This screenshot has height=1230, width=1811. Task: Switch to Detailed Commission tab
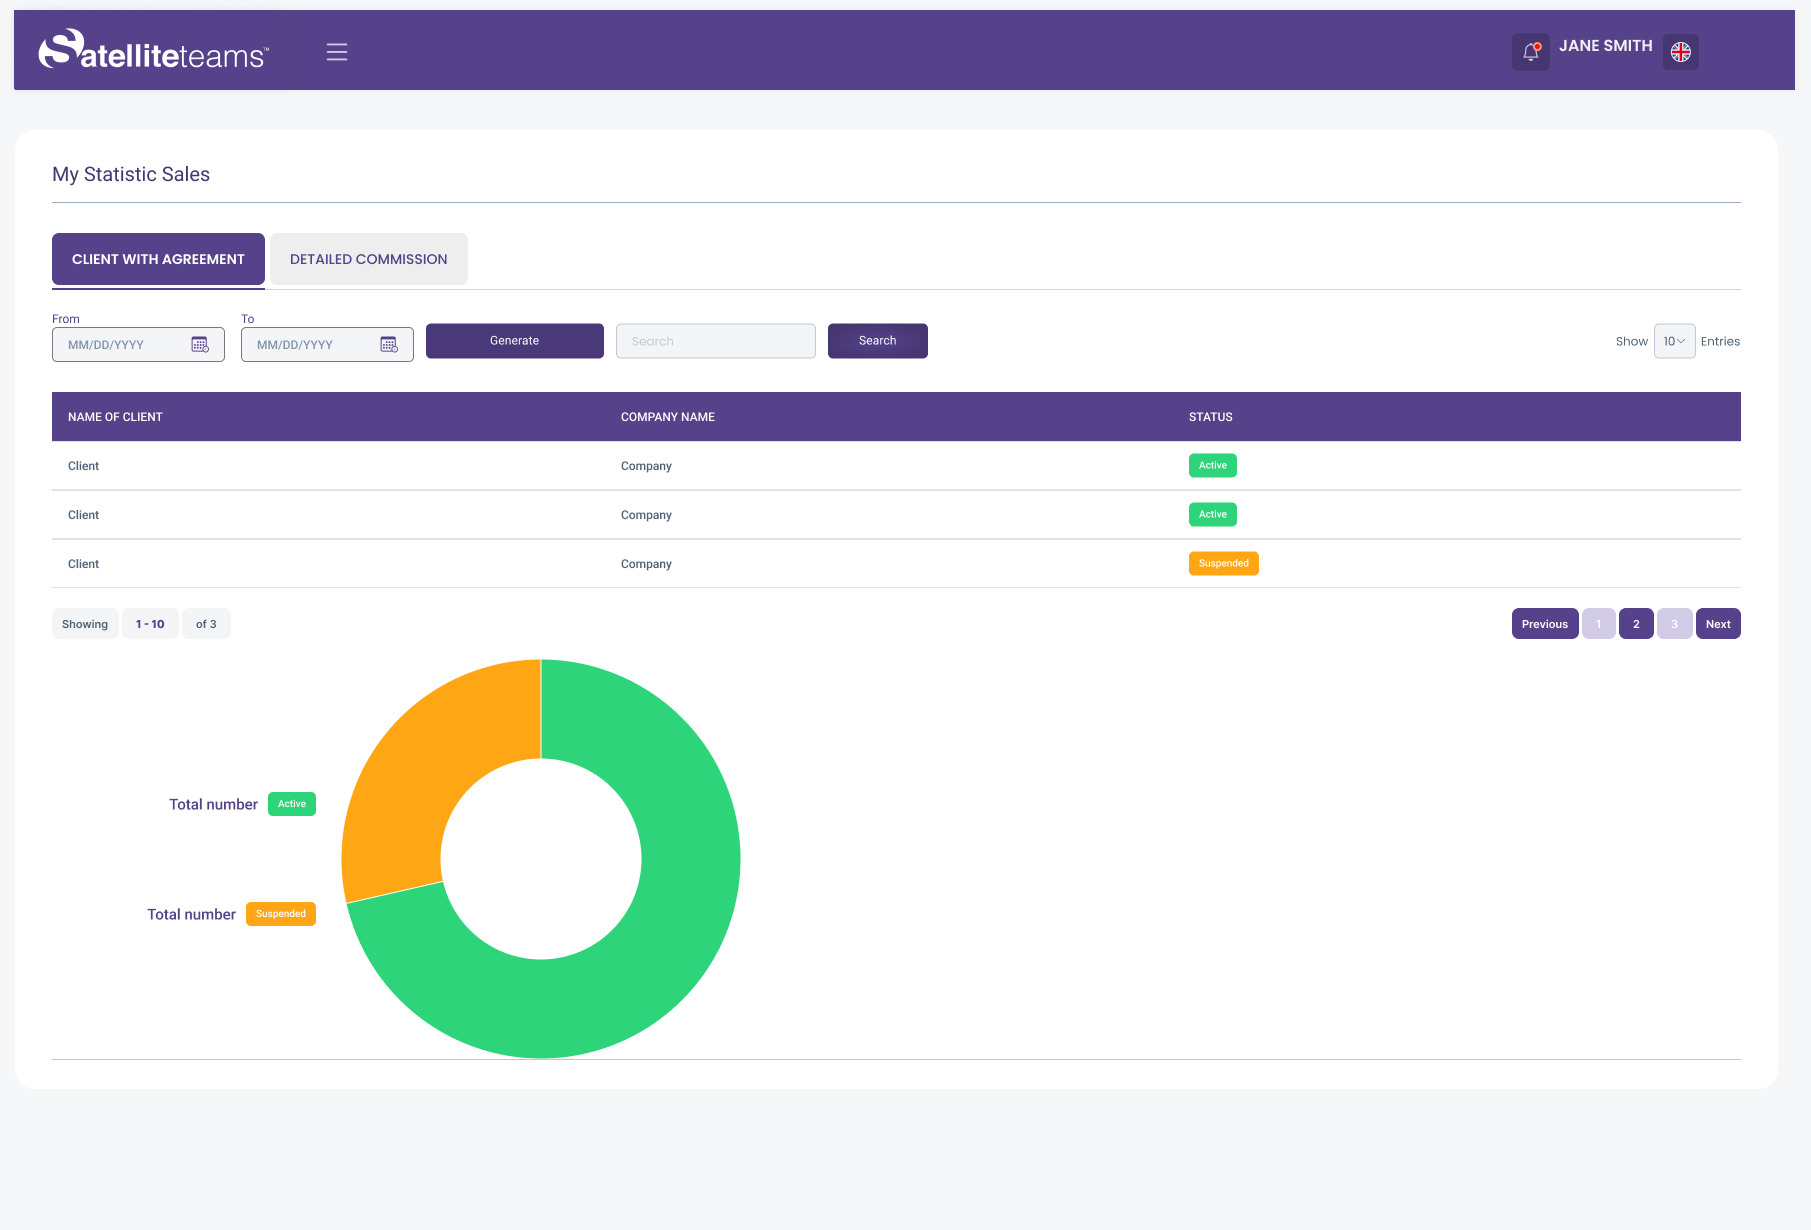[x=368, y=259]
